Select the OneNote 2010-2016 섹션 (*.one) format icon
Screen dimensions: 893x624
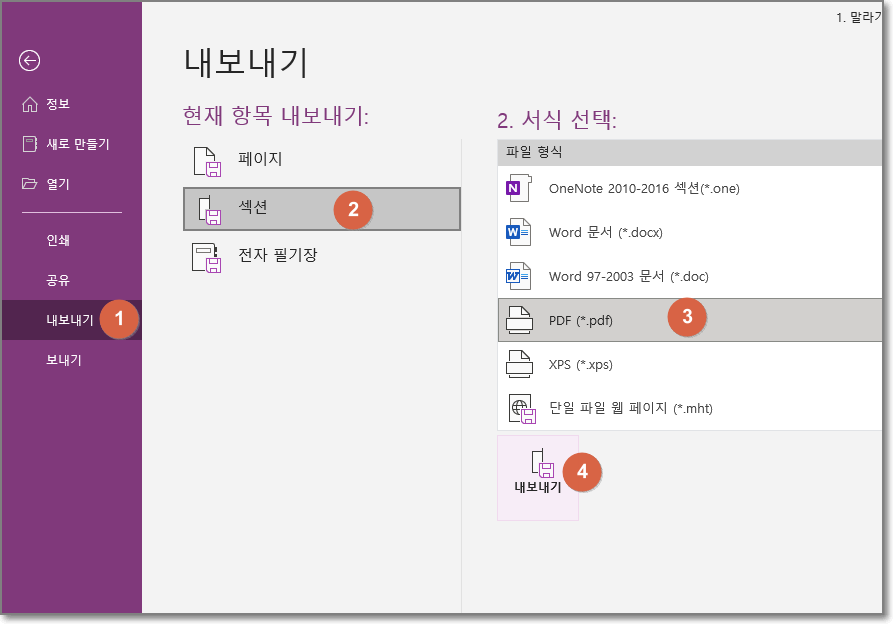tap(518, 185)
